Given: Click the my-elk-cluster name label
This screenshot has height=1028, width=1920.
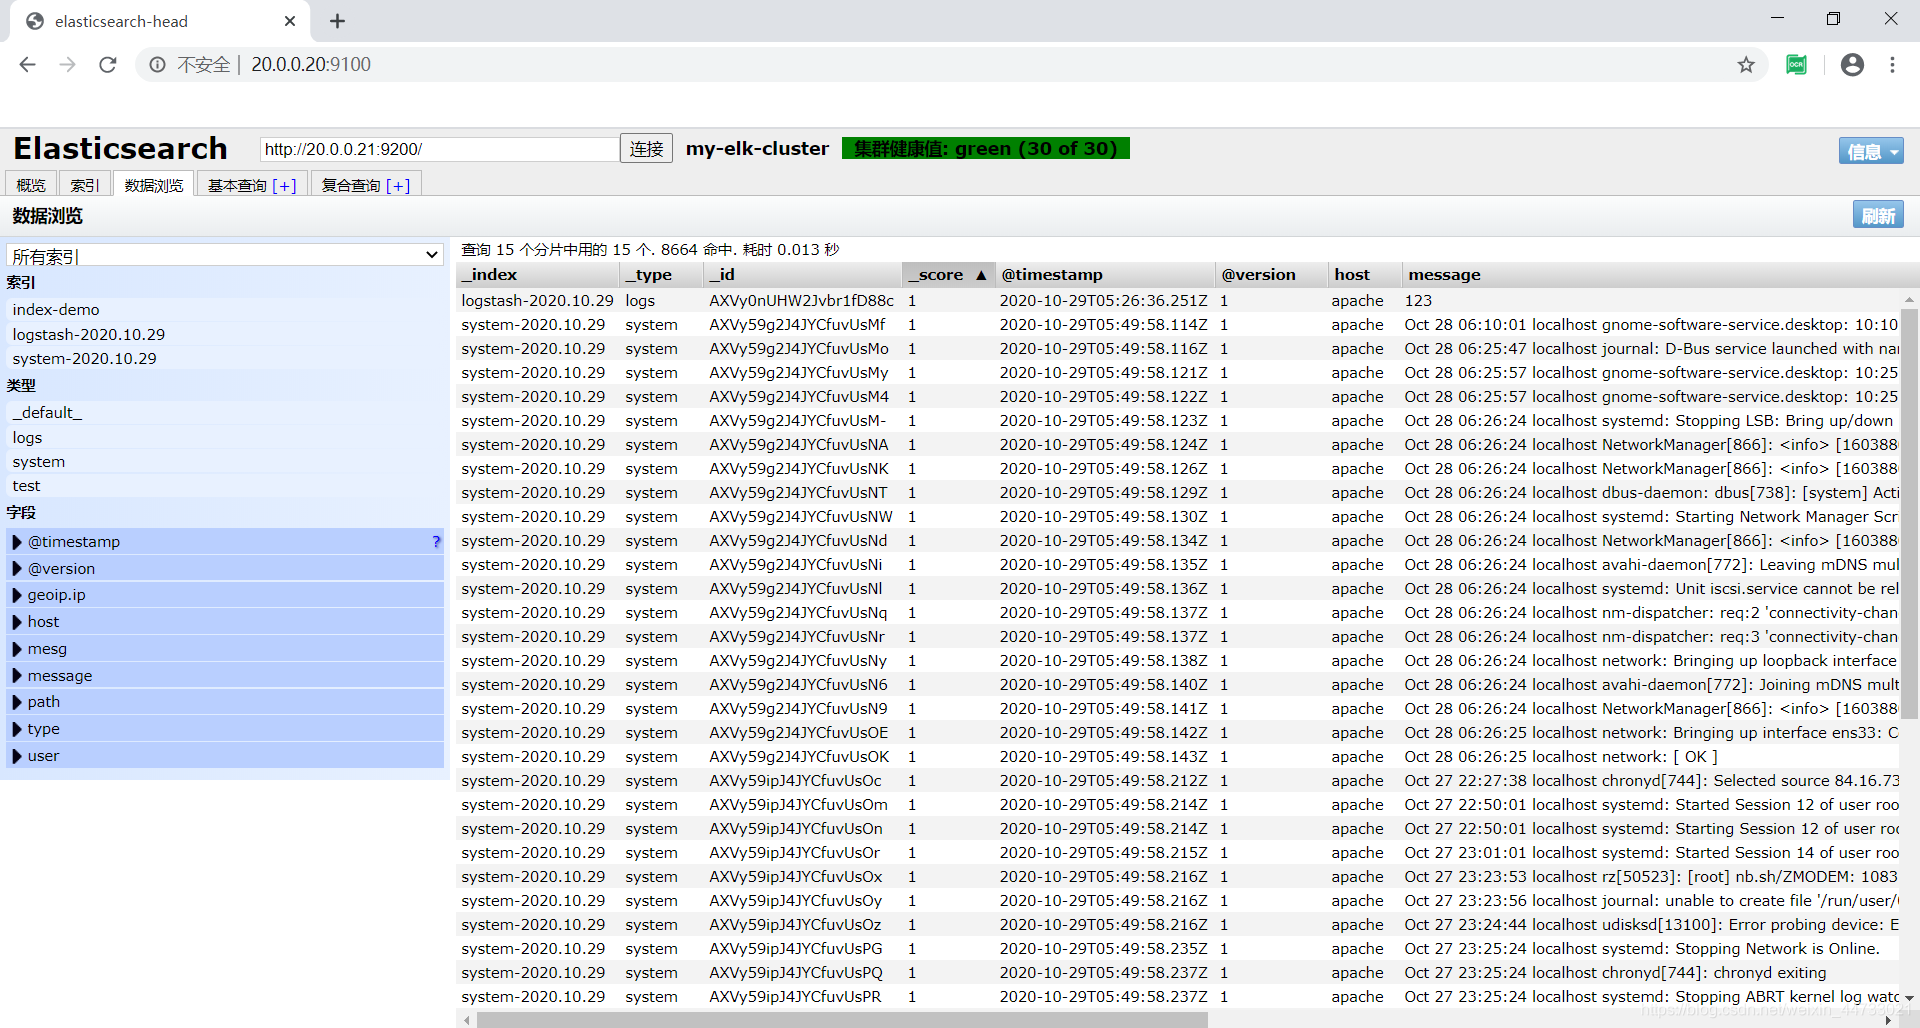Looking at the screenshot, I should [757, 149].
